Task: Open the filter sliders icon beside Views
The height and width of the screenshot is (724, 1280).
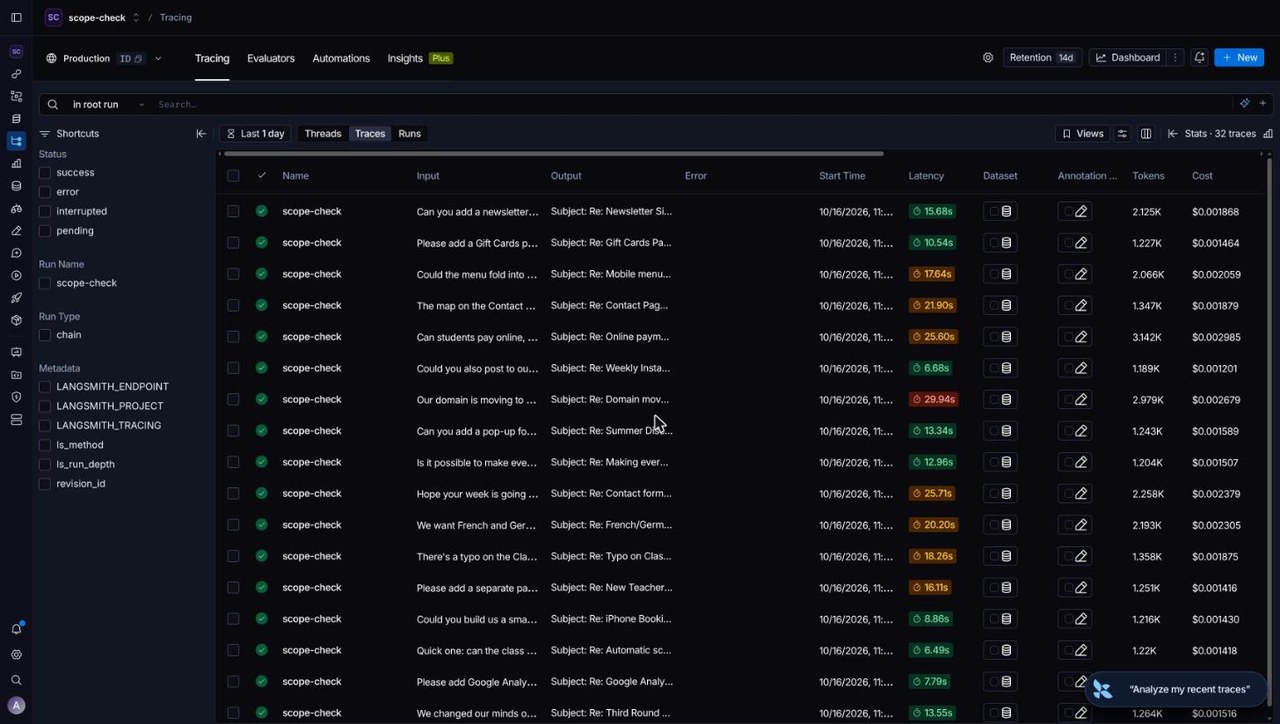Action: (1122, 134)
